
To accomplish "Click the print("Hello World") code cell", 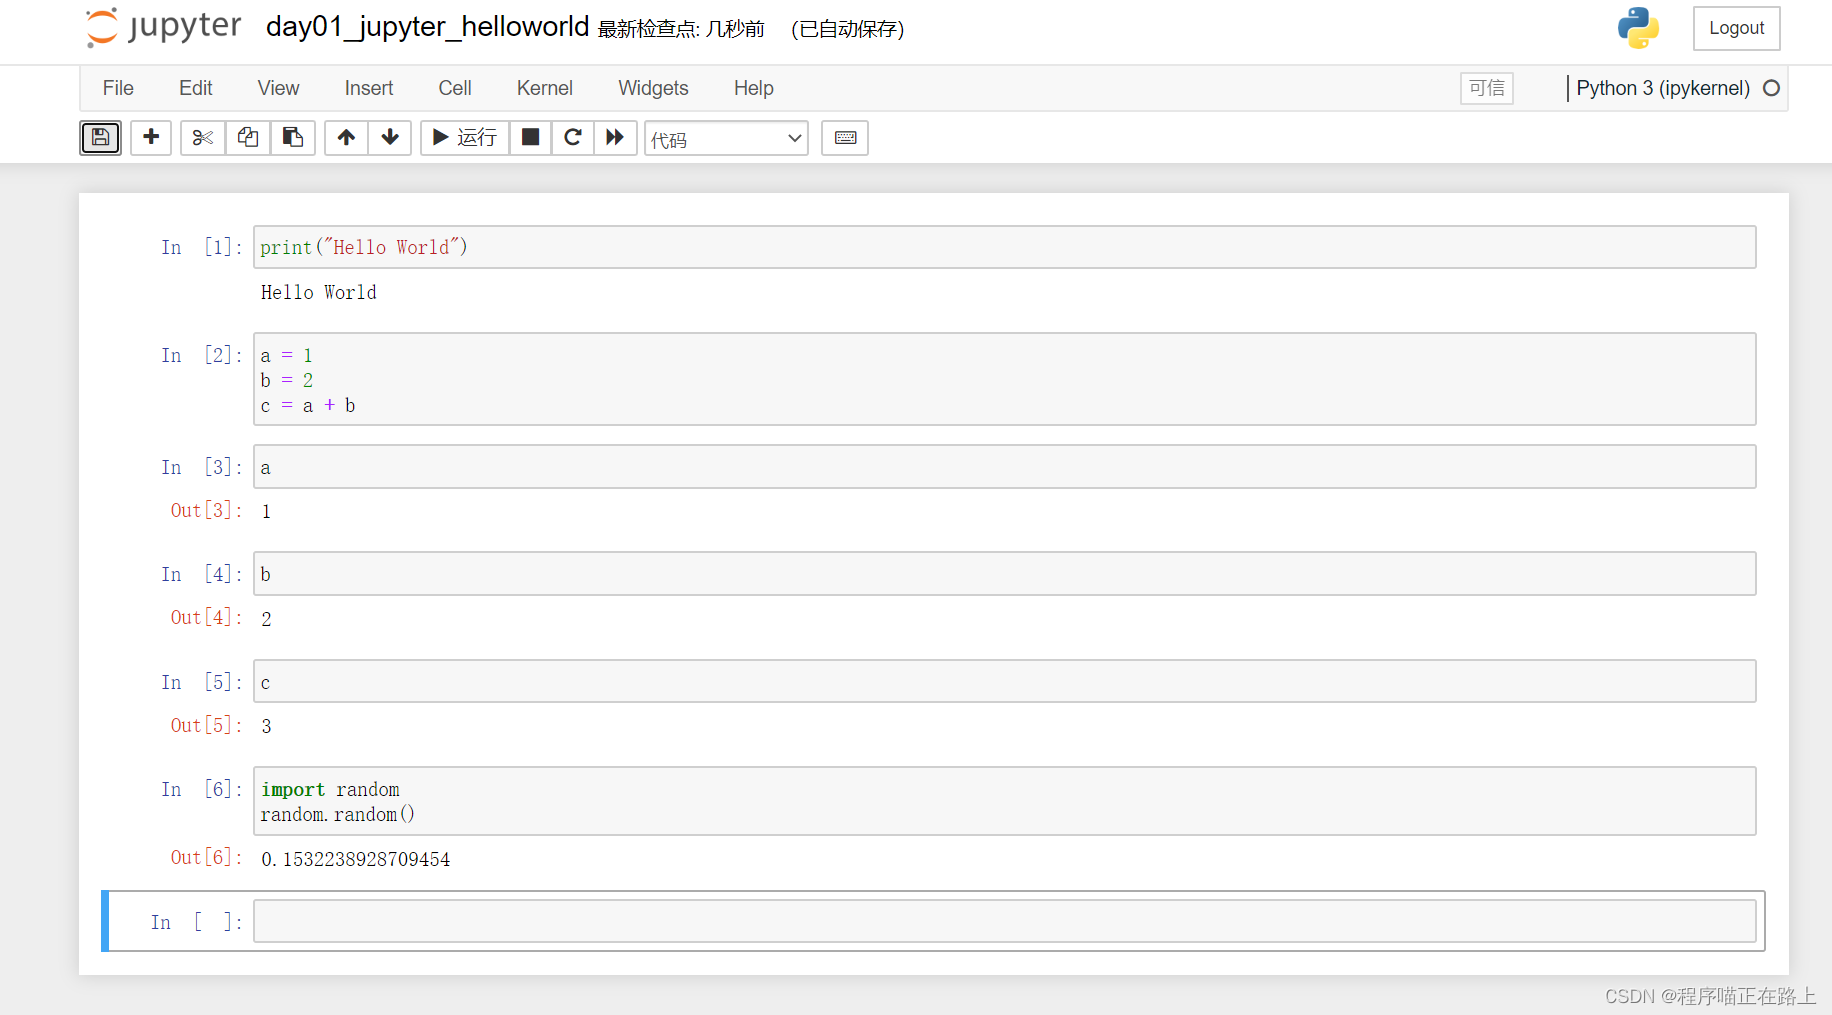I will click(x=1005, y=247).
